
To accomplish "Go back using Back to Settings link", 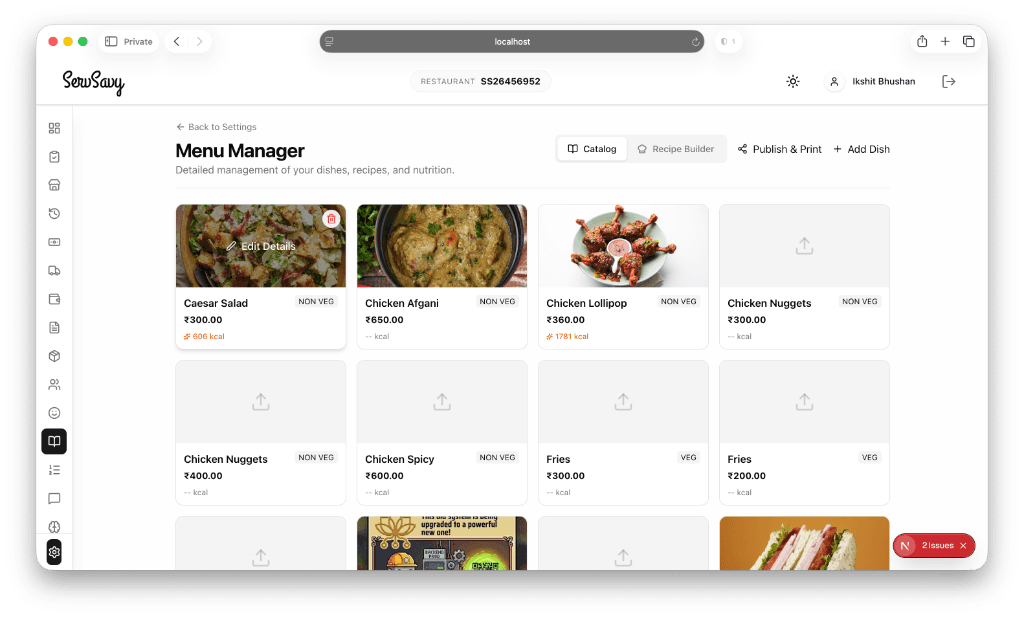I will click(x=216, y=127).
